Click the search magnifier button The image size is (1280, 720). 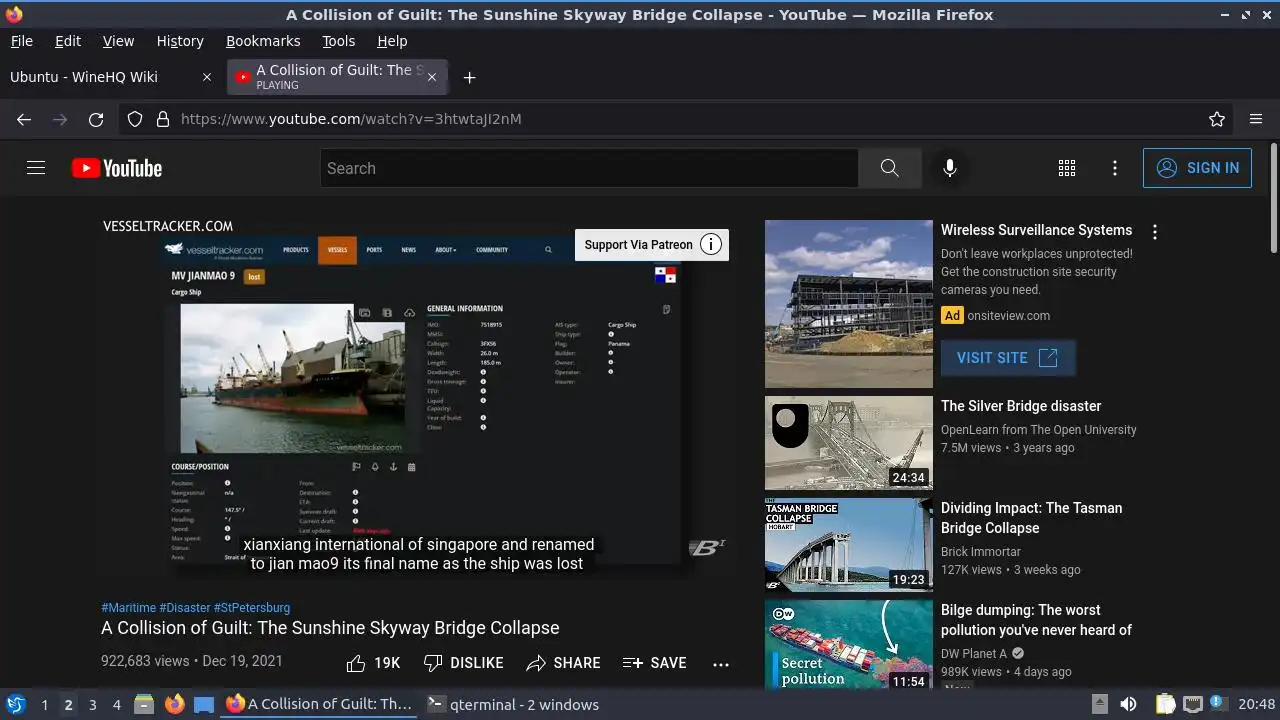[x=889, y=168]
